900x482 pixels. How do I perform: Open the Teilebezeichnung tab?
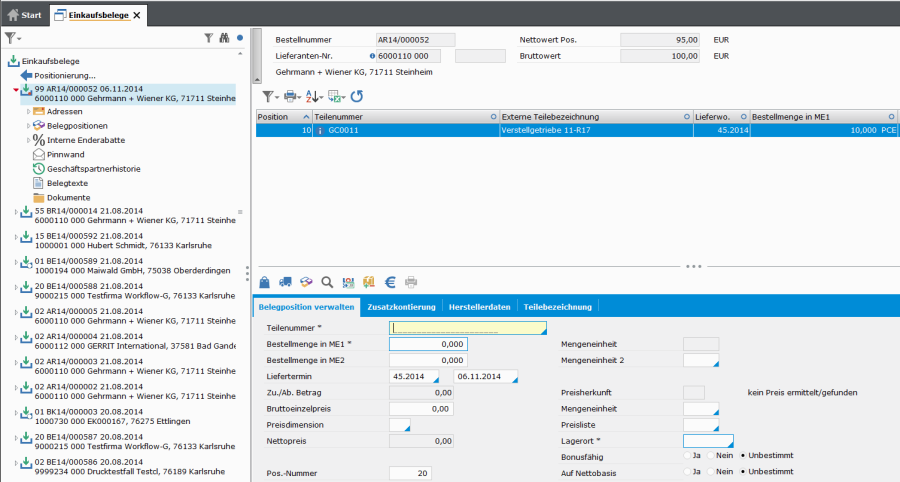click(557, 307)
